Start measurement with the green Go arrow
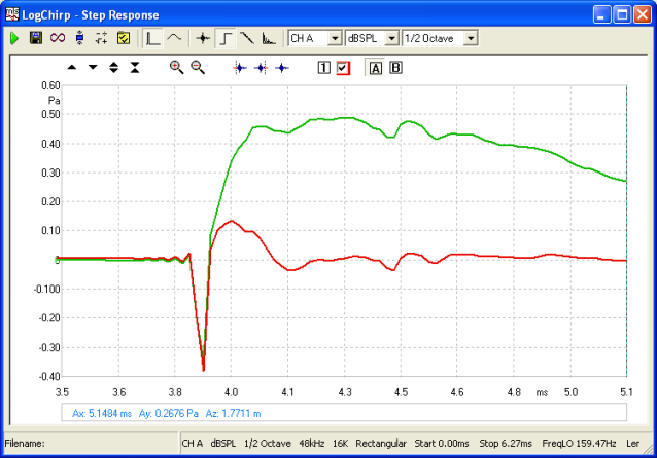657x458 pixels. coord(14,39)
